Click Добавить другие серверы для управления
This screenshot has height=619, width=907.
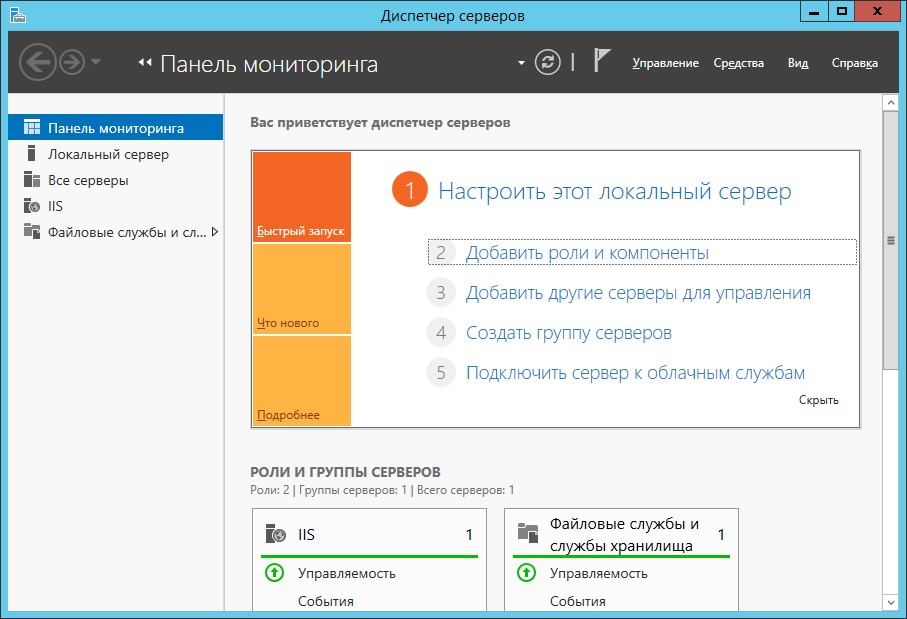tap(639, 293)
